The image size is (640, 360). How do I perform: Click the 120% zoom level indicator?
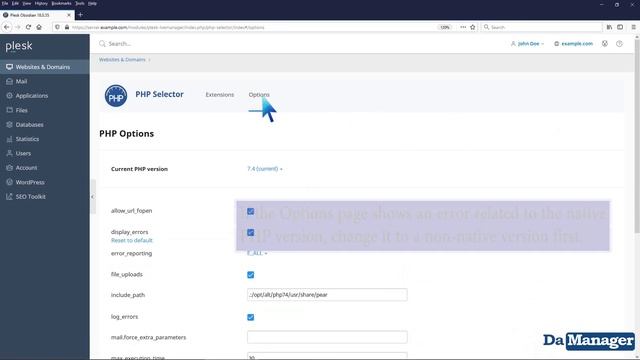[x=445, y=27]
